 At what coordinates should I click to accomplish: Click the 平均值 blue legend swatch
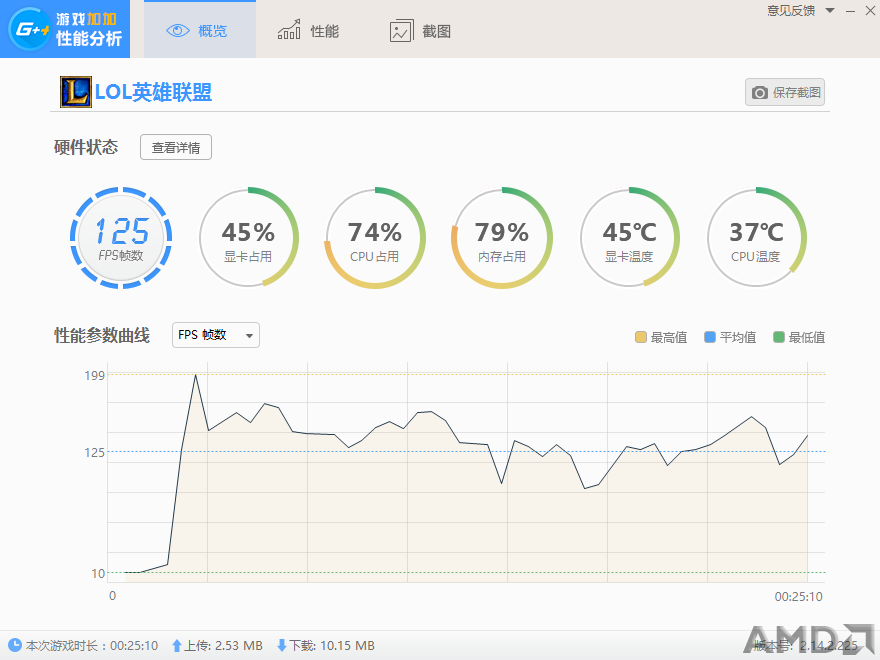click(709, 337)
